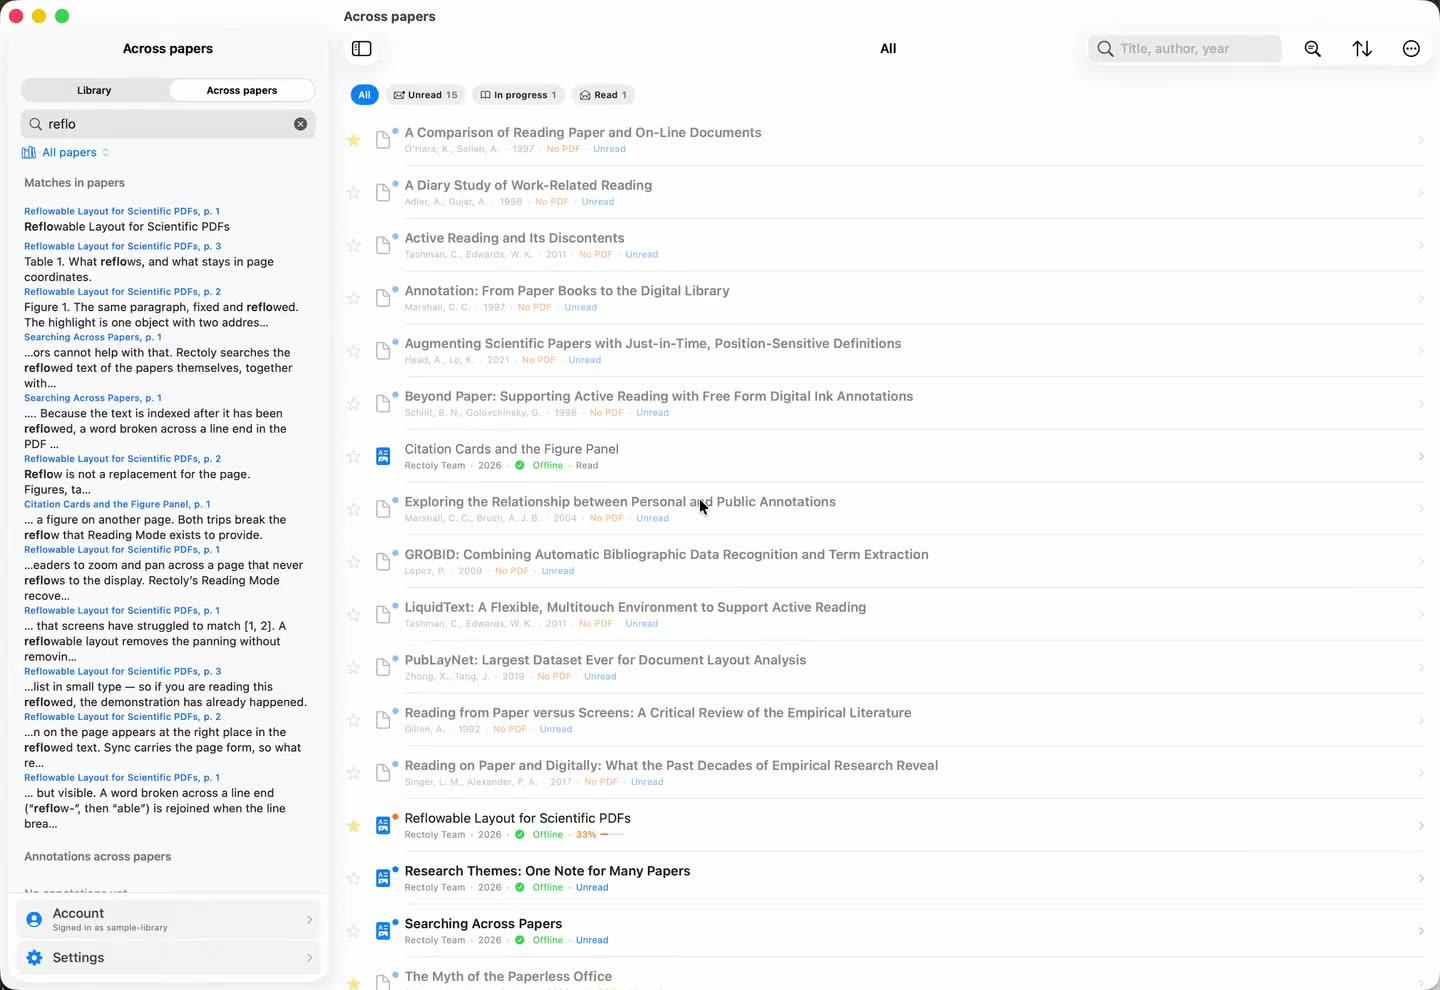Clear the 'reflo' search text
The width and height of the screenshot is (1440, 990).
pos(300,124)
